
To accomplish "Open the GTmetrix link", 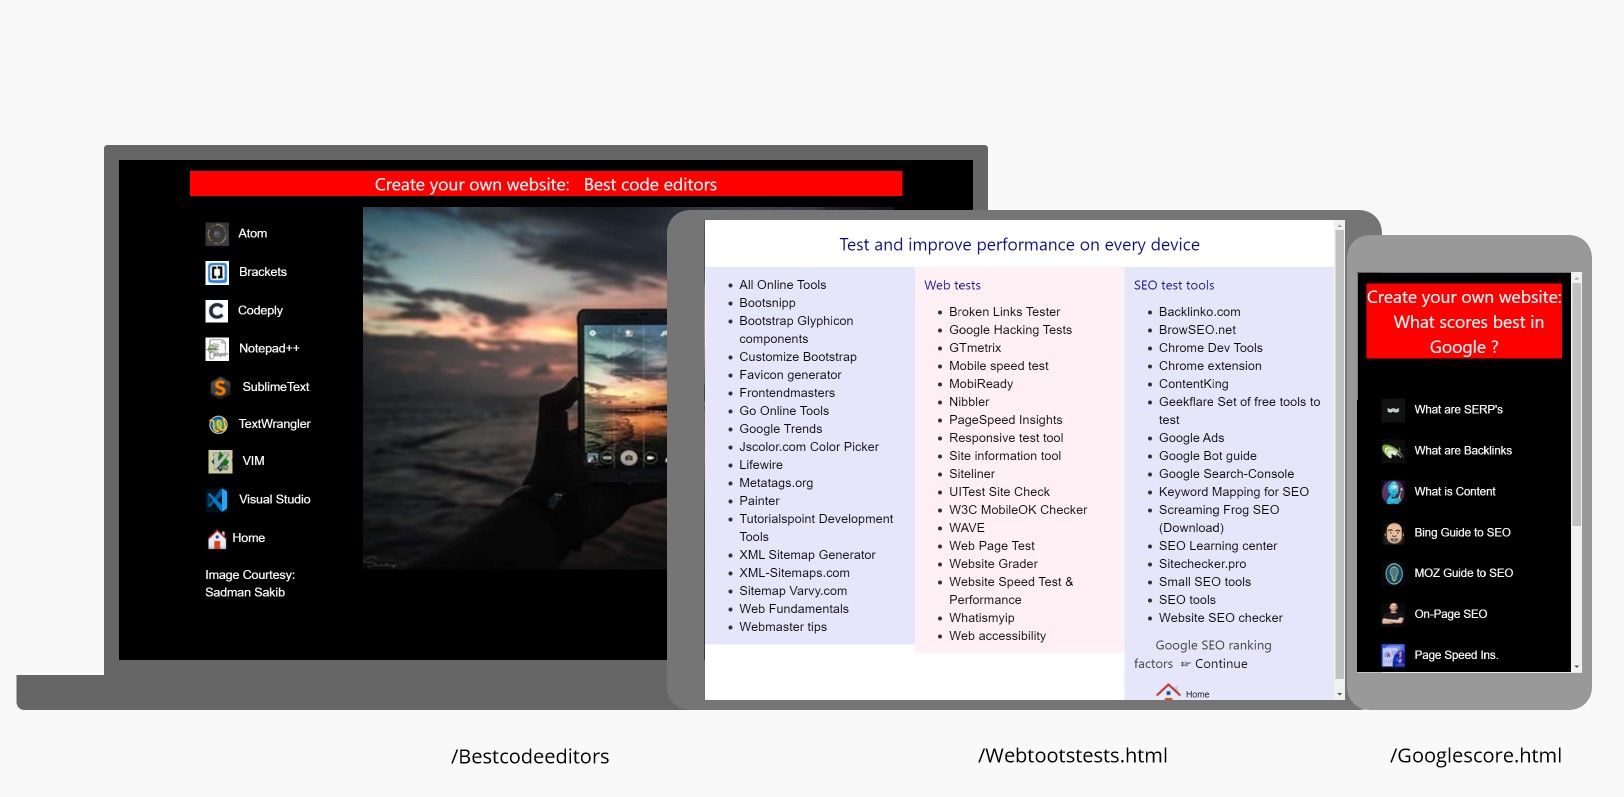I will coord(975,348).
